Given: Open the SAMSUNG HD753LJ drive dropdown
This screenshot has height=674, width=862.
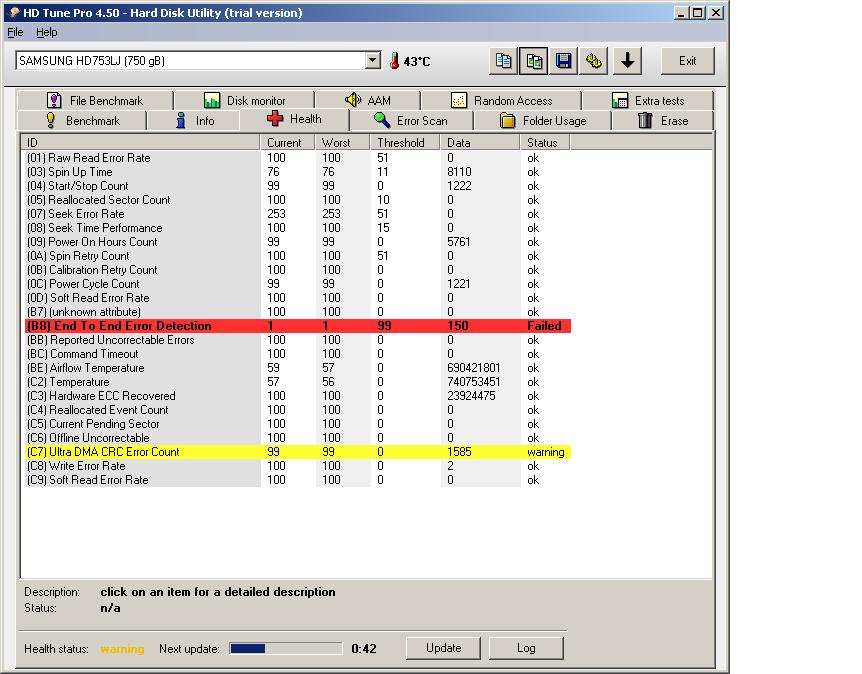Looking at the screenshot, I should click(373, 60).
